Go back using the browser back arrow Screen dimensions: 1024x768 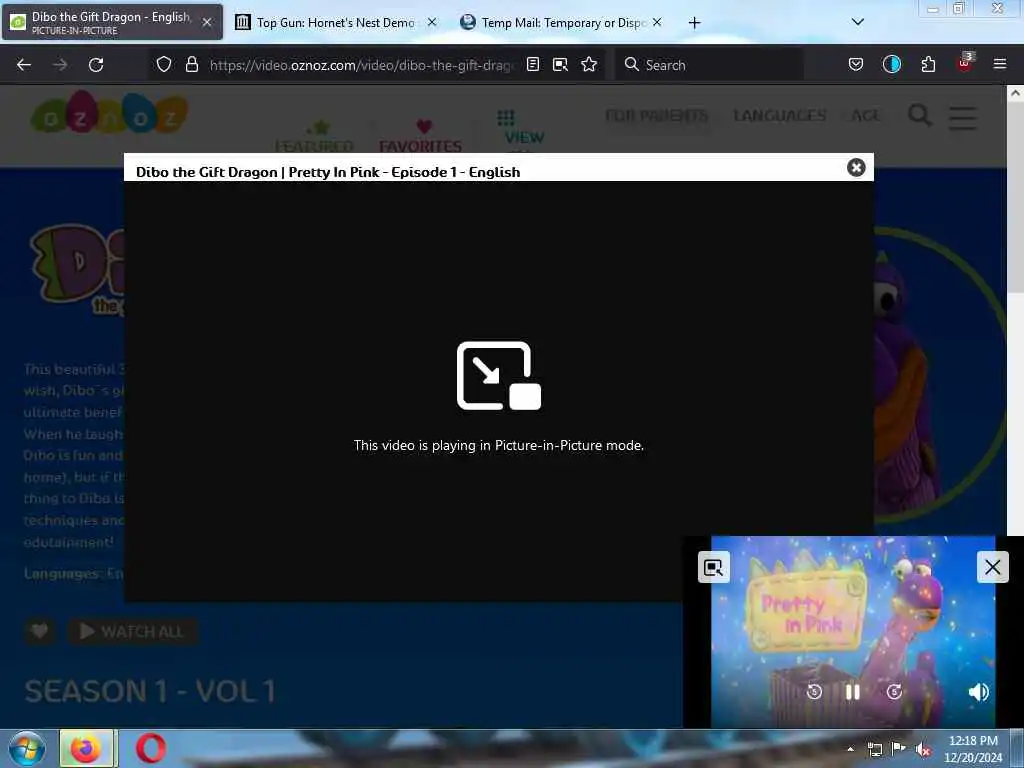(x=24, y=65)
